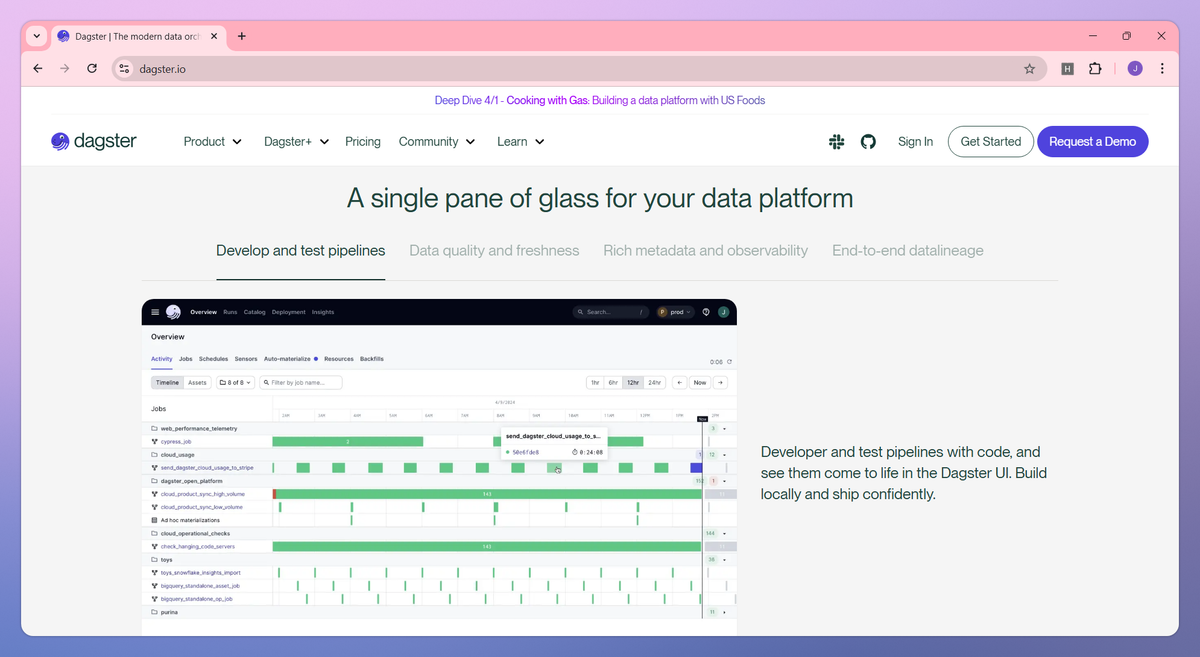
Task: Expand the Learn menu
Action: [521, 142]
